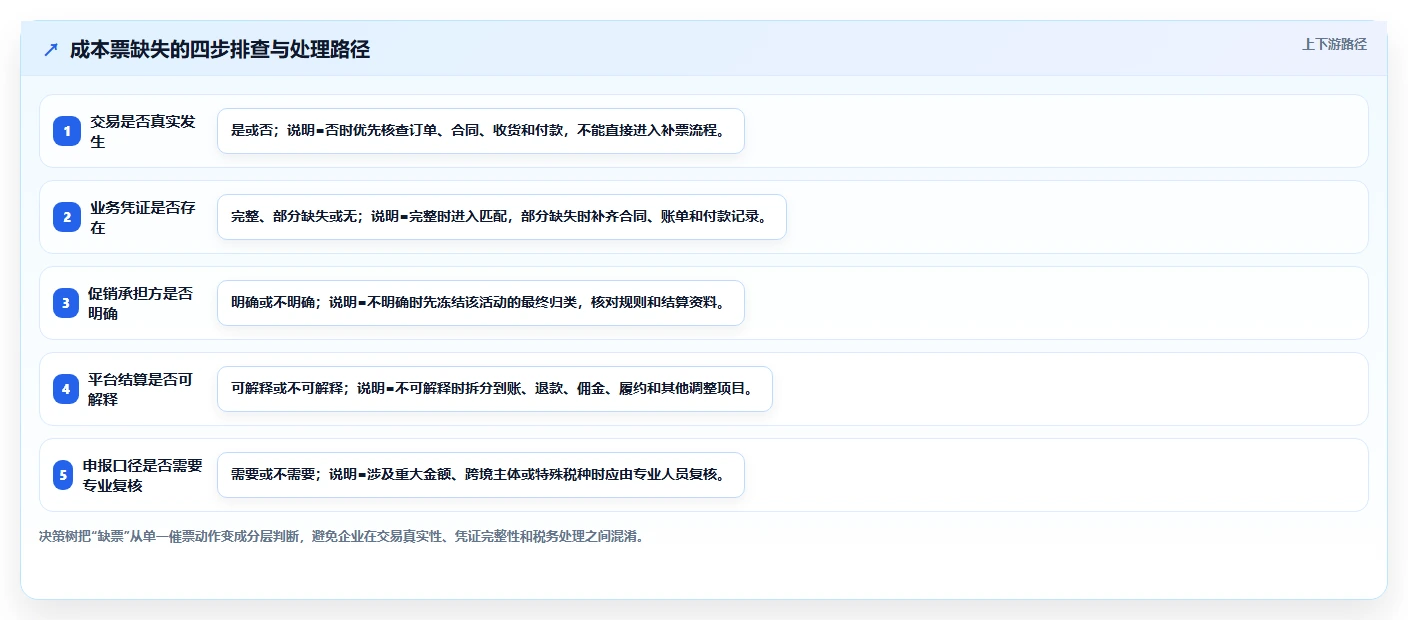Open the 需要或不需要 description box
The width and height of the screenshot is (1408, 620).
click(481, 475)
